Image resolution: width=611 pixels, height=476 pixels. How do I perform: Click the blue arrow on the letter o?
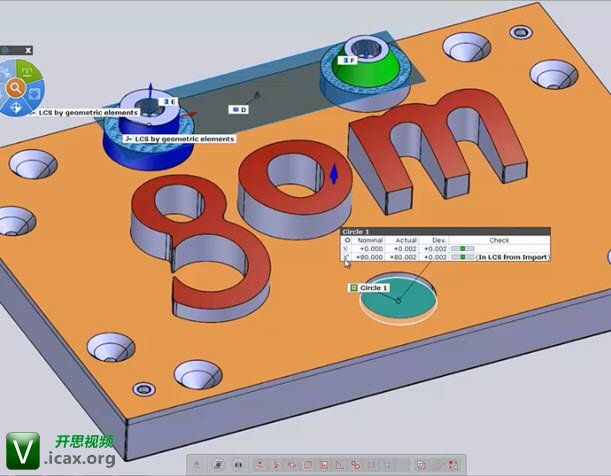pyautogui.click(x=334, y=174)
